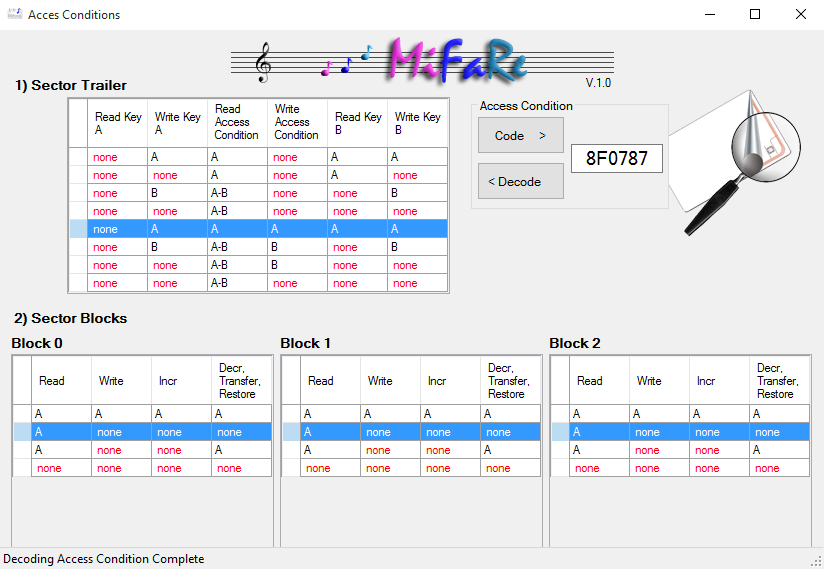
Task: Click the Write Key B column header
Action: tap(417, 123)
